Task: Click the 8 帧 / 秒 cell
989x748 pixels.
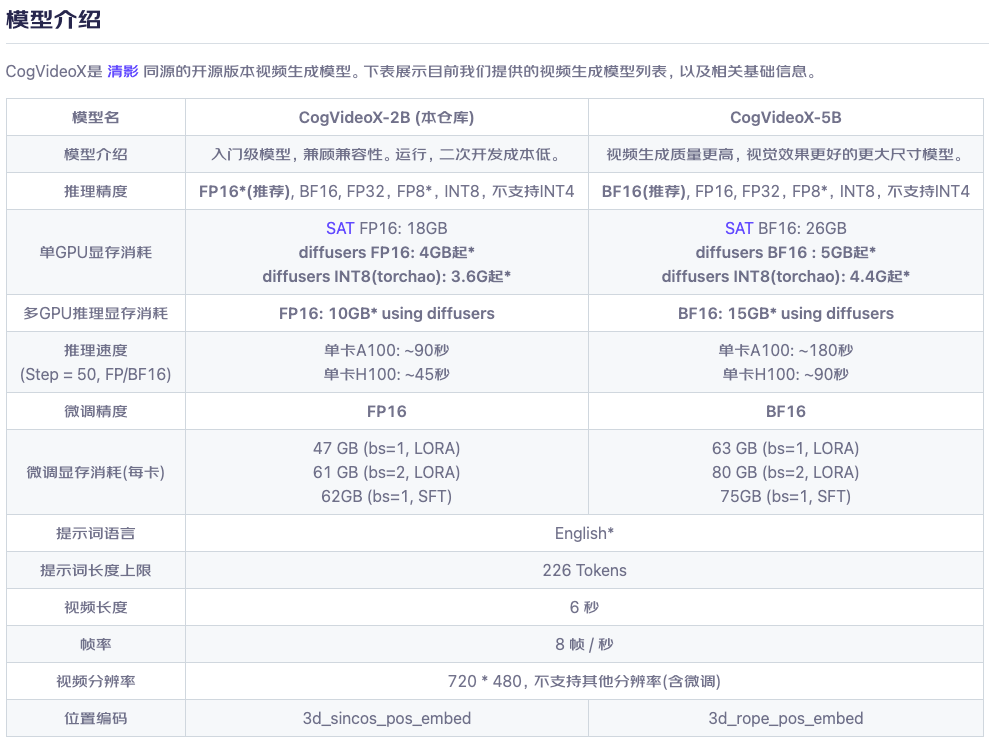Action: point(584,644)
